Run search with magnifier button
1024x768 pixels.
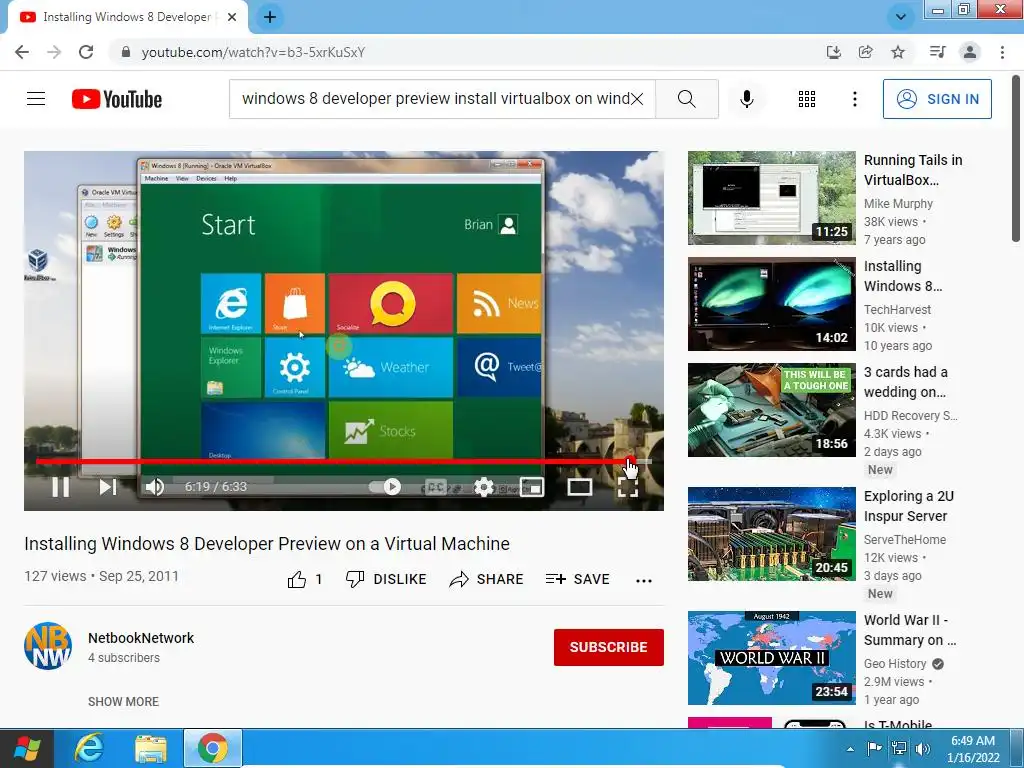tap(686, 99)
